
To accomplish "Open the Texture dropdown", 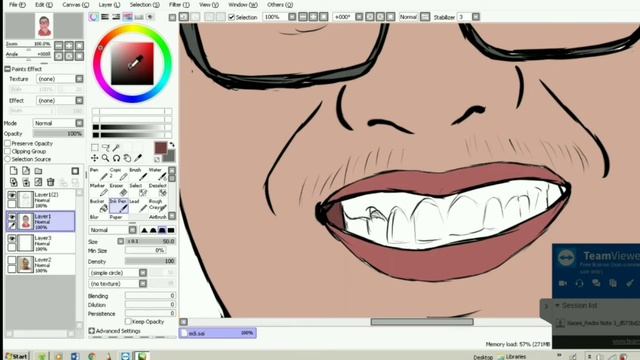I will (x=60, y=79).
